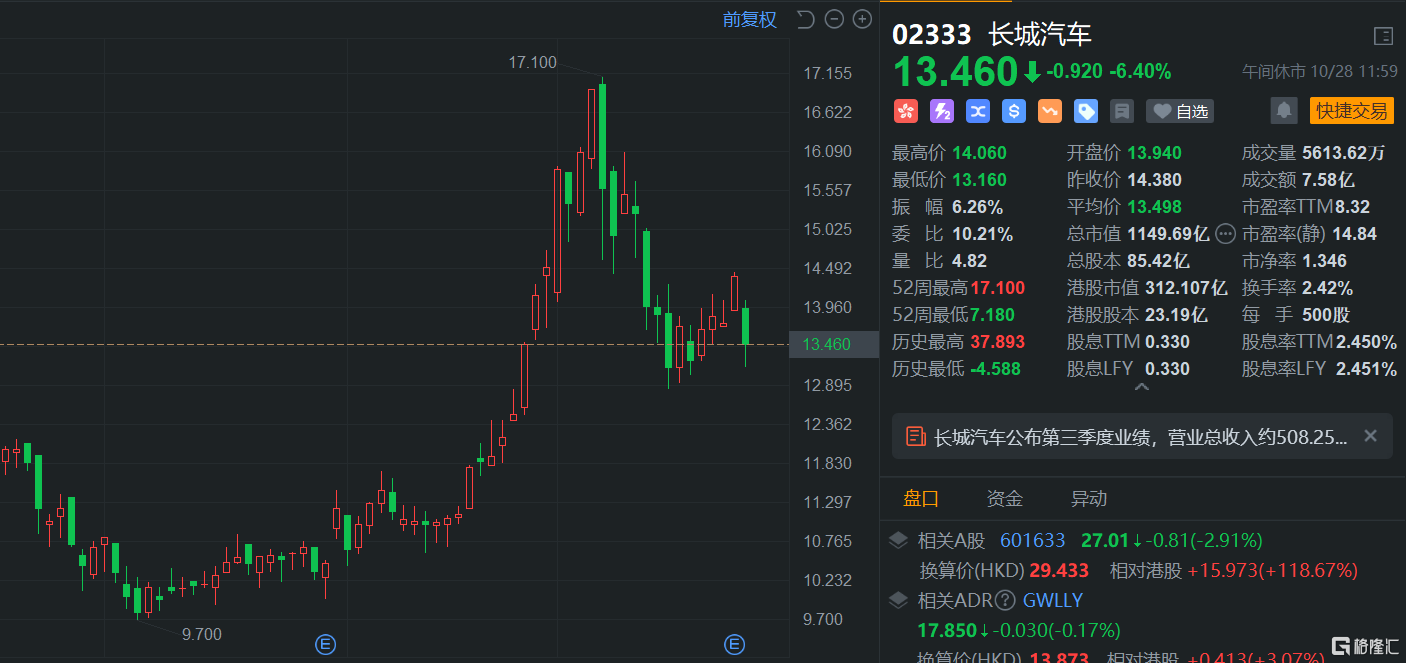Click the 股息率TTM 2.450% value
This screenshot has width=1406, height=663.
pyautogui.click(x=1366, y=342)
